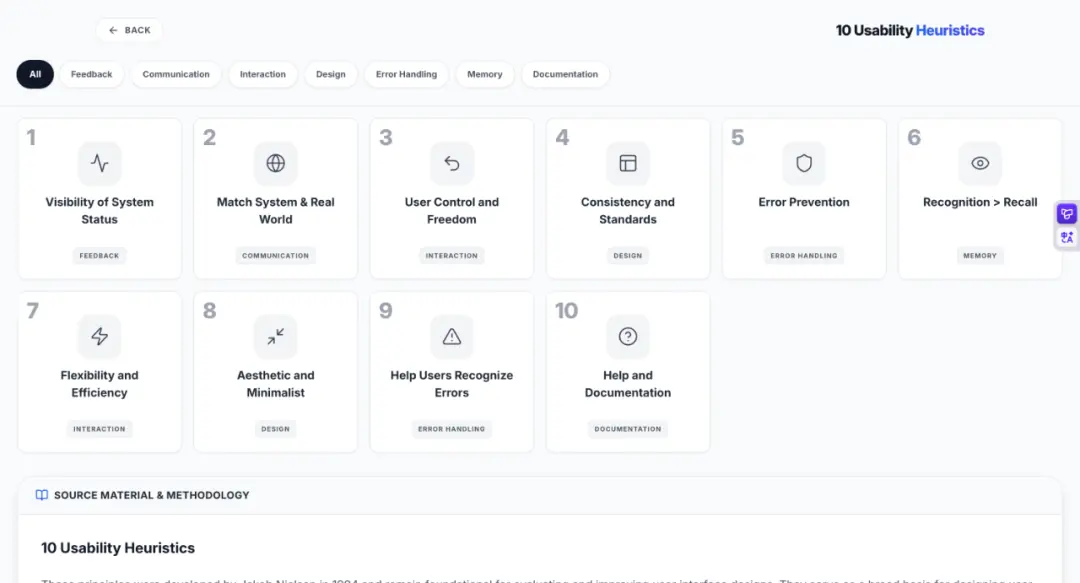Click the layout icon on Consistency and Standards
Screen dimensions: 1080x583
(628, 163)
